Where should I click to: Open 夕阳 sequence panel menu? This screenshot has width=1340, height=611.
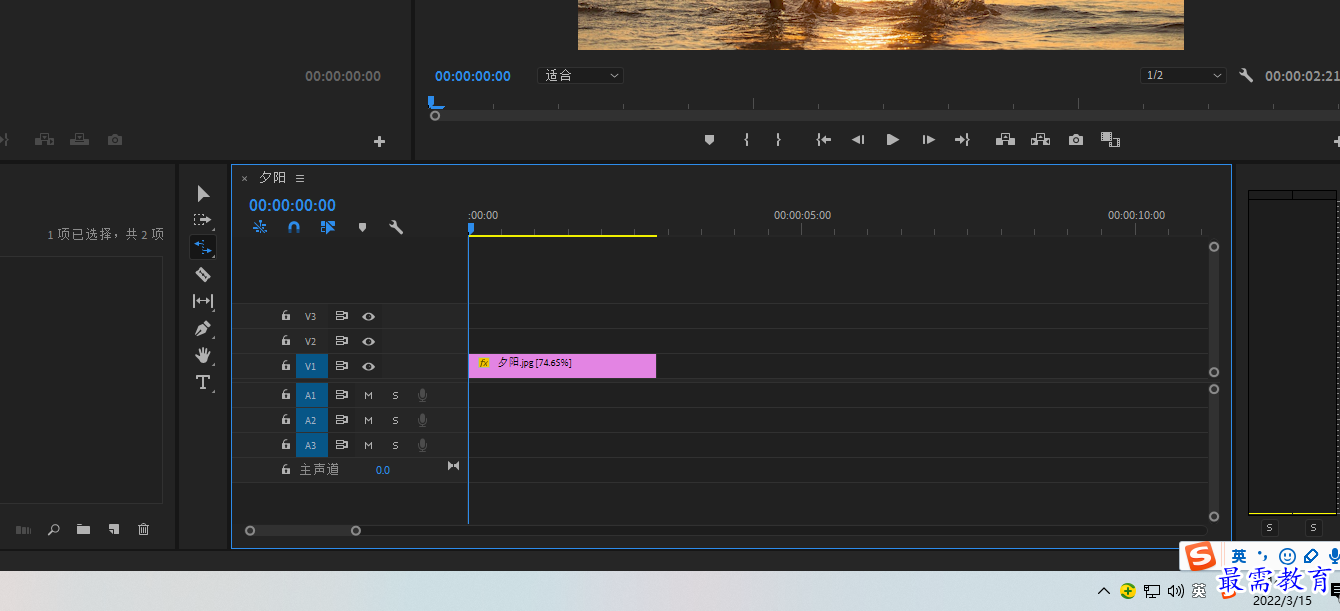pyautogui.click(x=300, y=178)
